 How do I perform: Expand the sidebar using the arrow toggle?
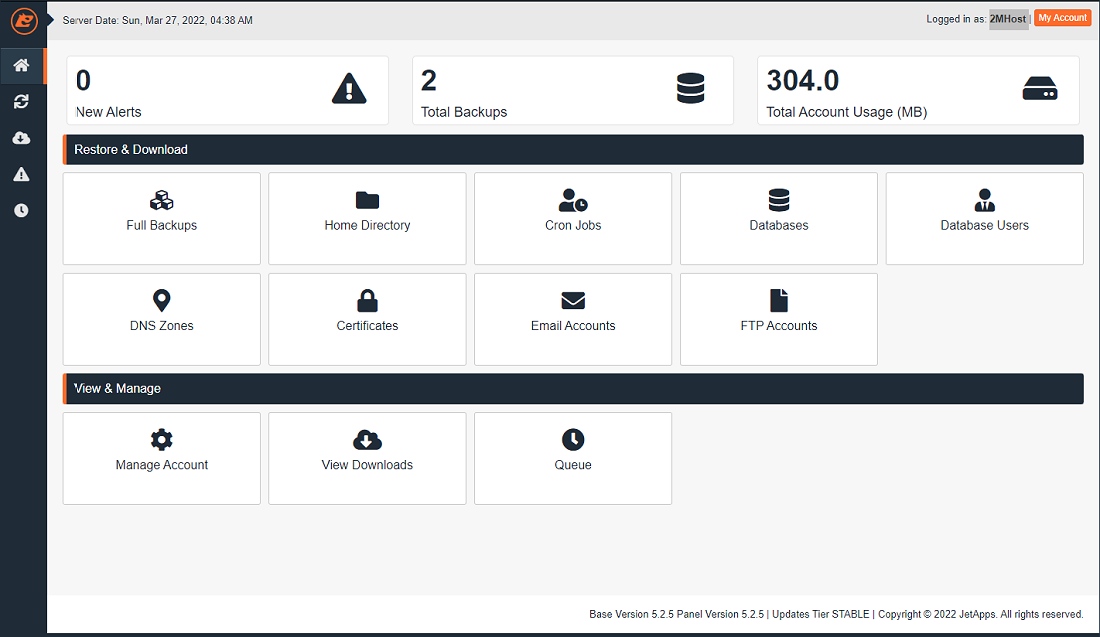[50, 19]
